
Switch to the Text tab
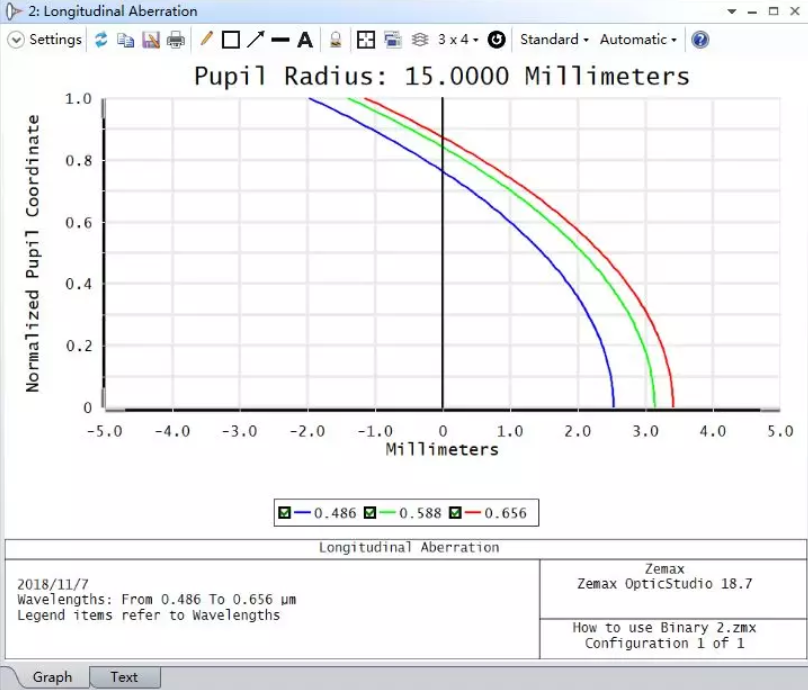tap(124, 677)
